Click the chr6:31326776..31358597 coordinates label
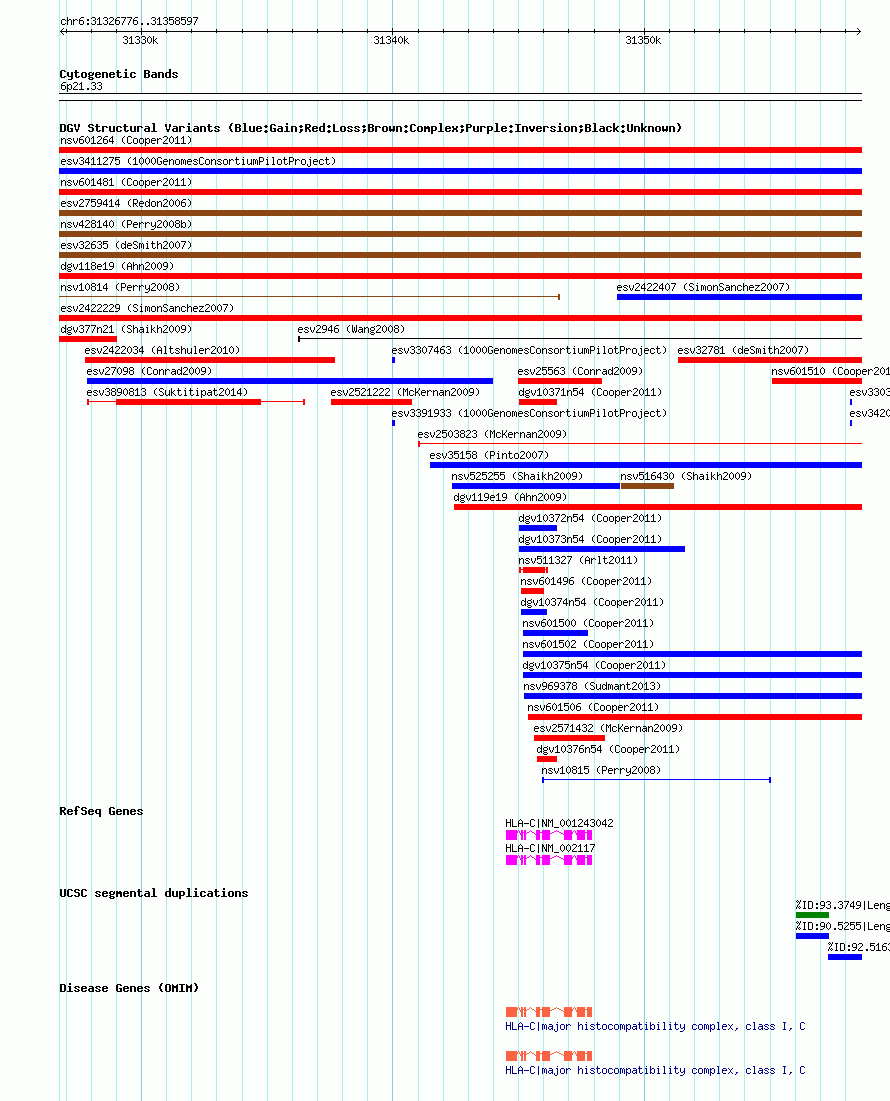The width and height of the screenshot is (890, 1101). [129, 22]
